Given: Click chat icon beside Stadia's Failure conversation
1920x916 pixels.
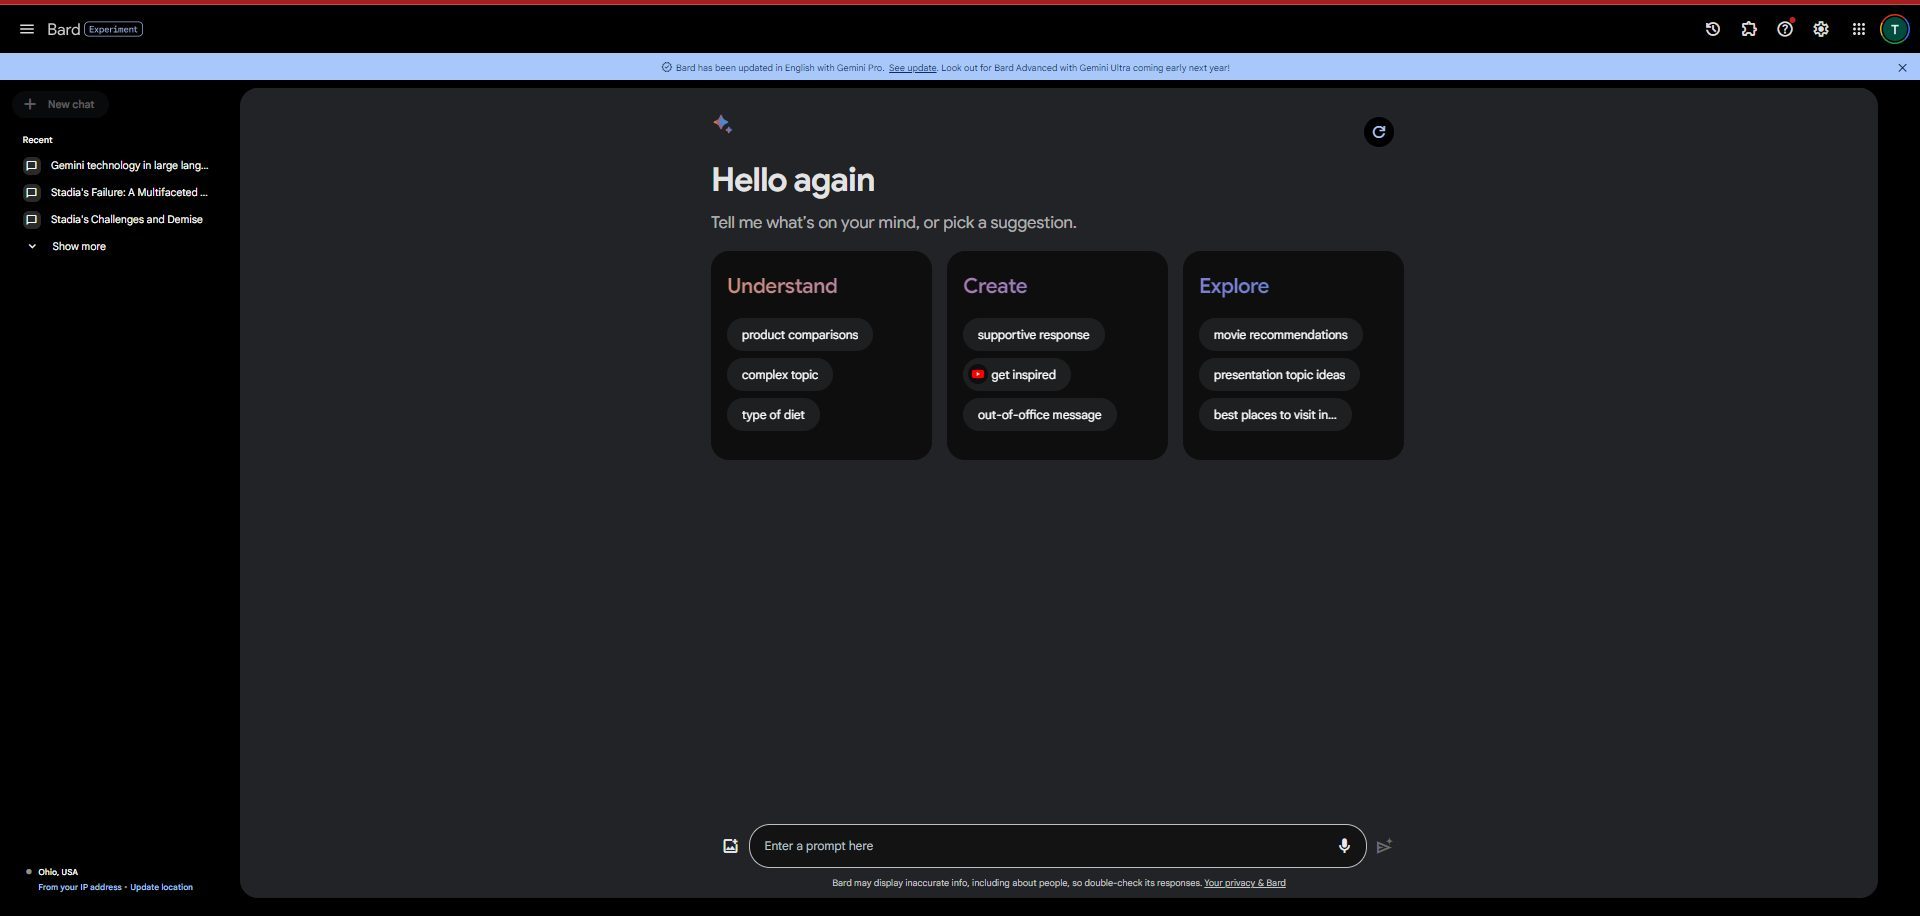Looking at the screenshot, I should click(x=32, y=192).
